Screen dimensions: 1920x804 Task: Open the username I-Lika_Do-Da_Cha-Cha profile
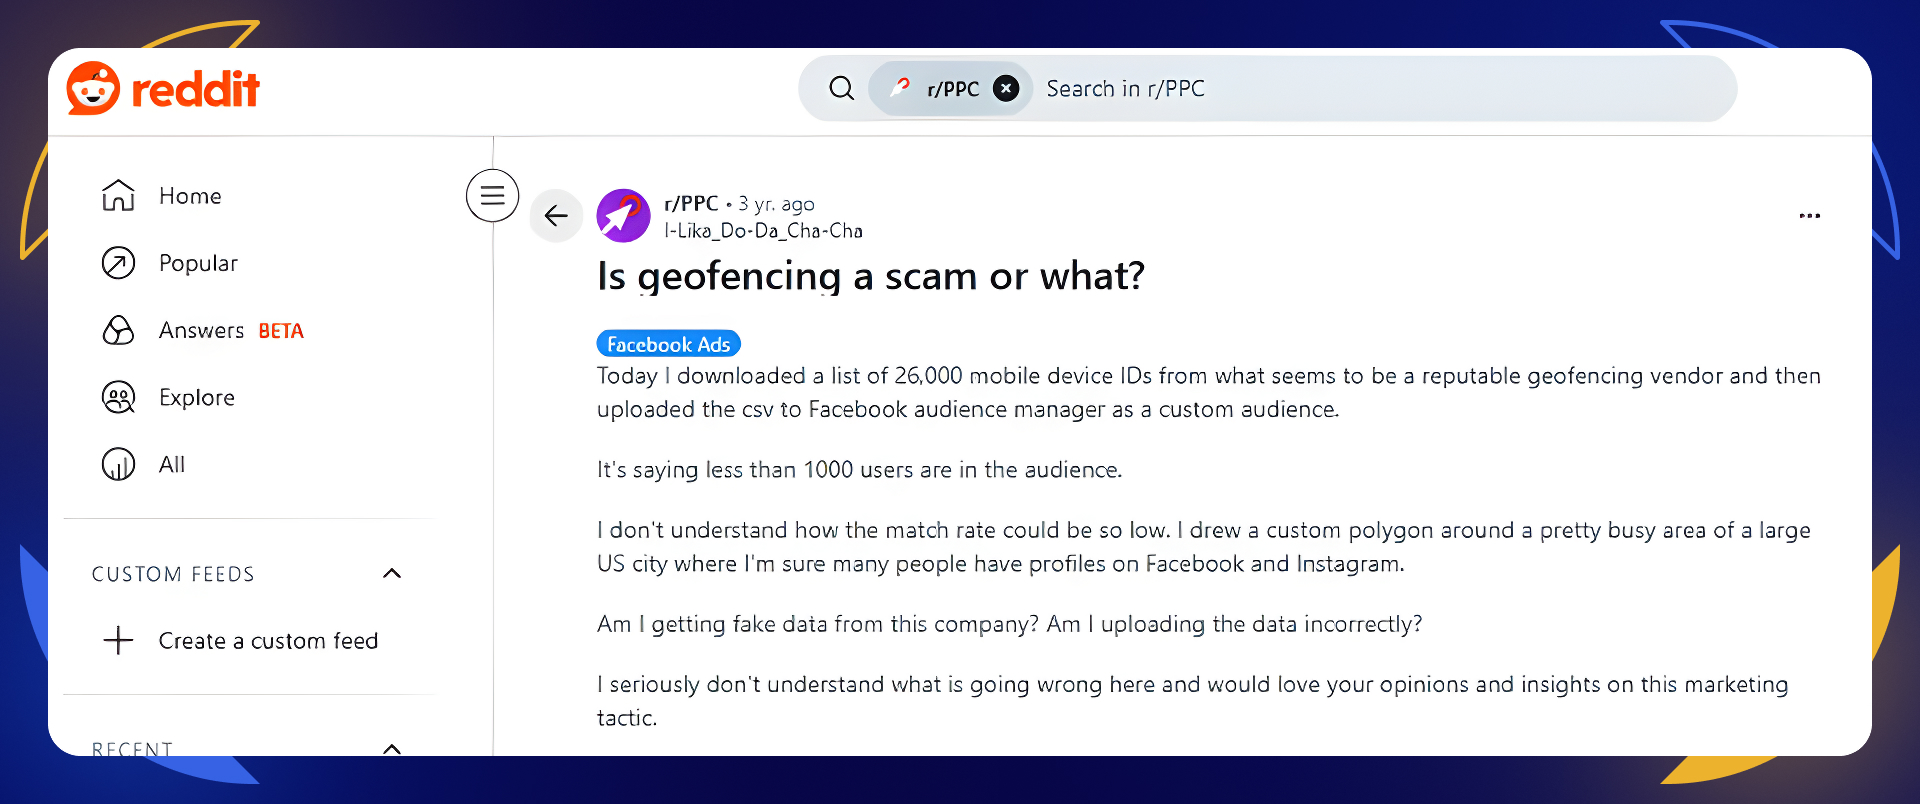point(765,230)
